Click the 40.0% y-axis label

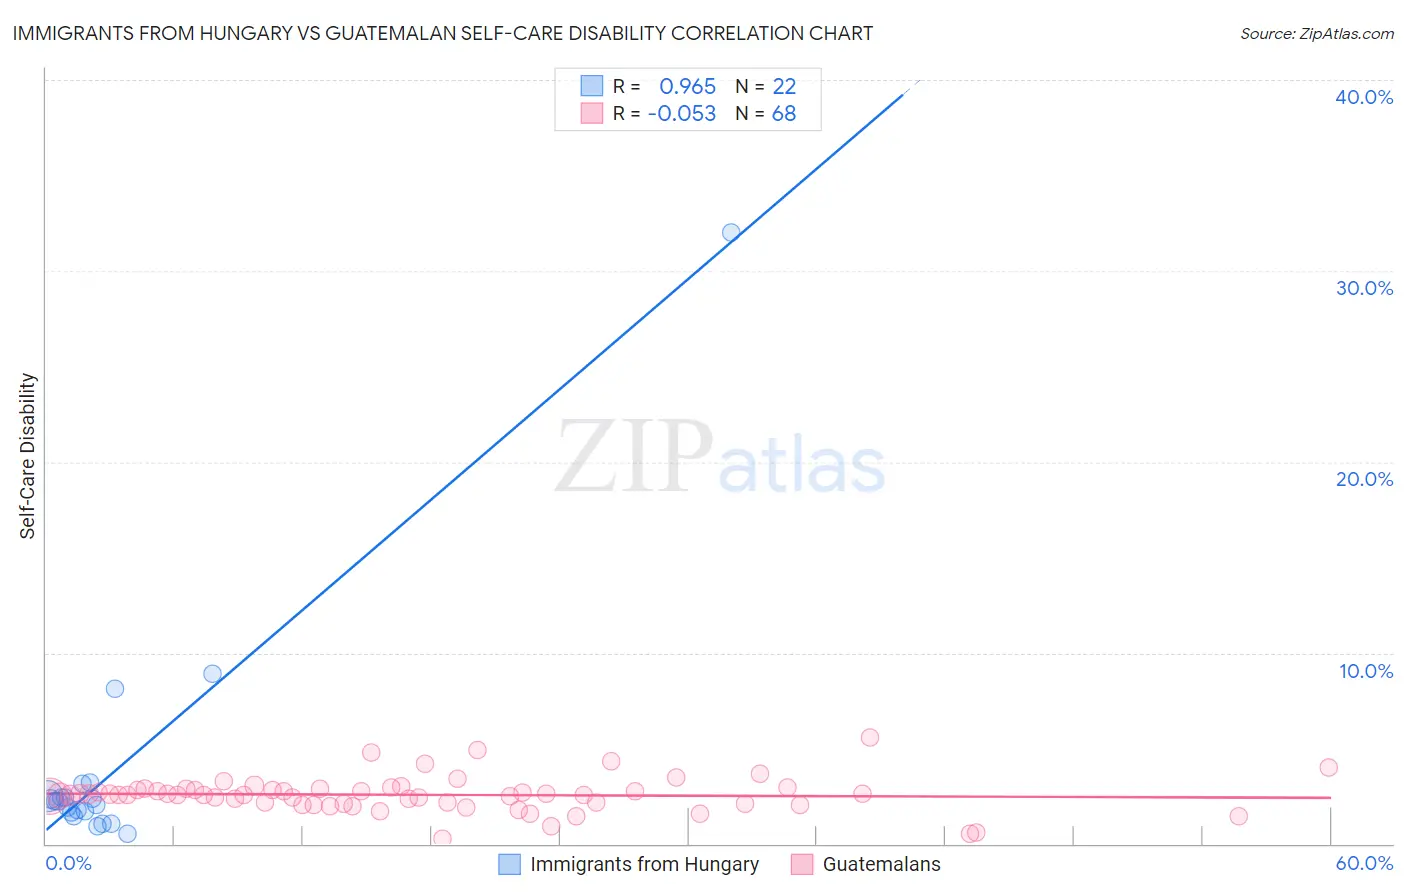(x=1364, y=97)
